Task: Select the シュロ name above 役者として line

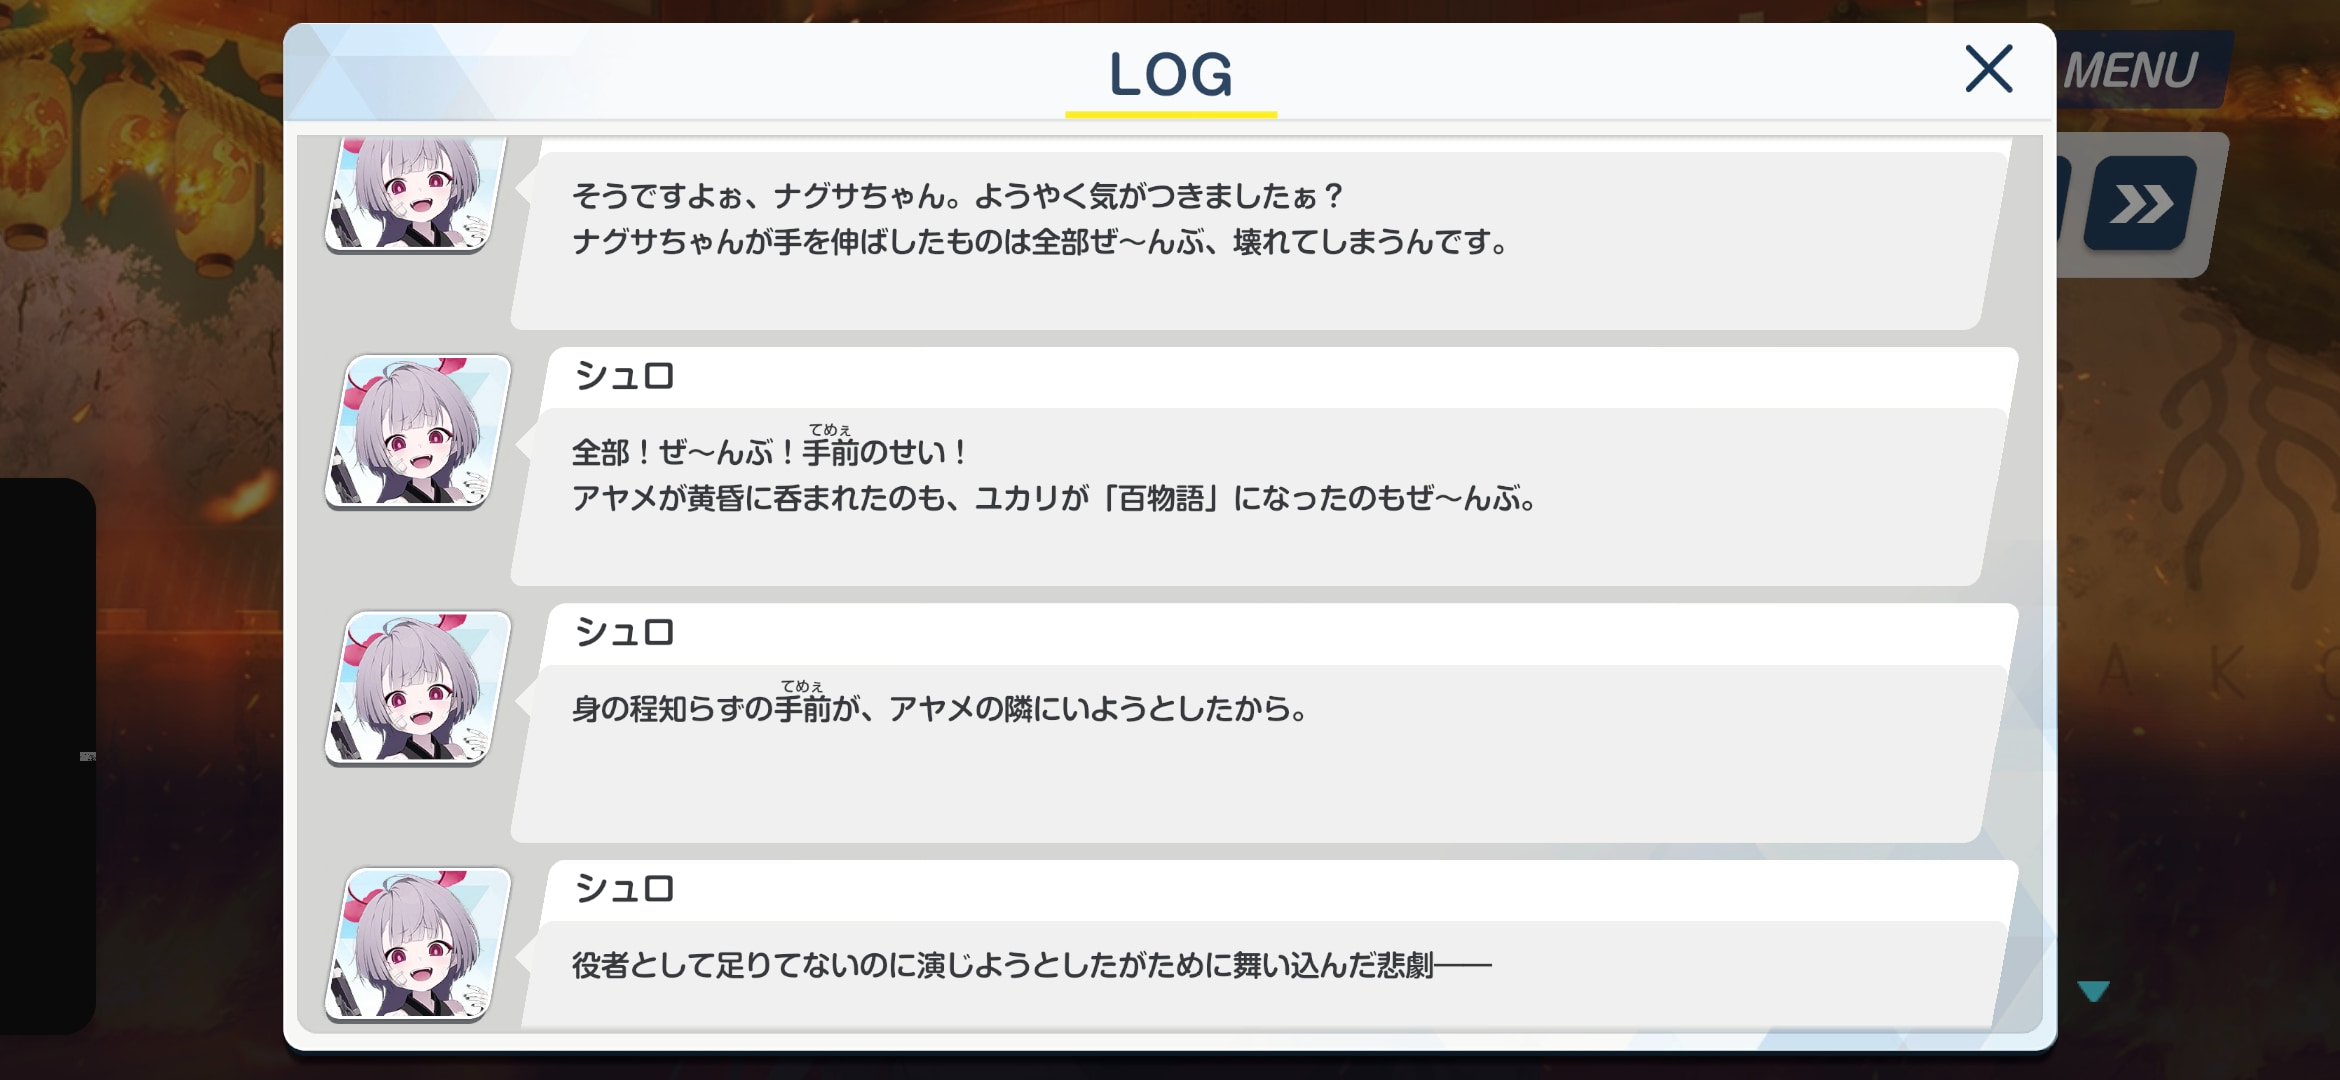Action: point(625,888)
